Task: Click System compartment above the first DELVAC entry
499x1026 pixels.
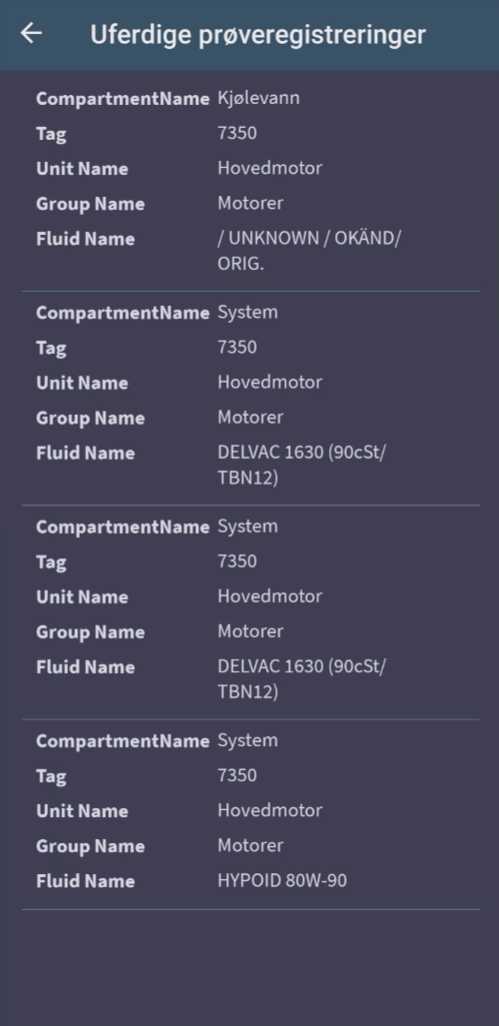Action: pos(248,312)
